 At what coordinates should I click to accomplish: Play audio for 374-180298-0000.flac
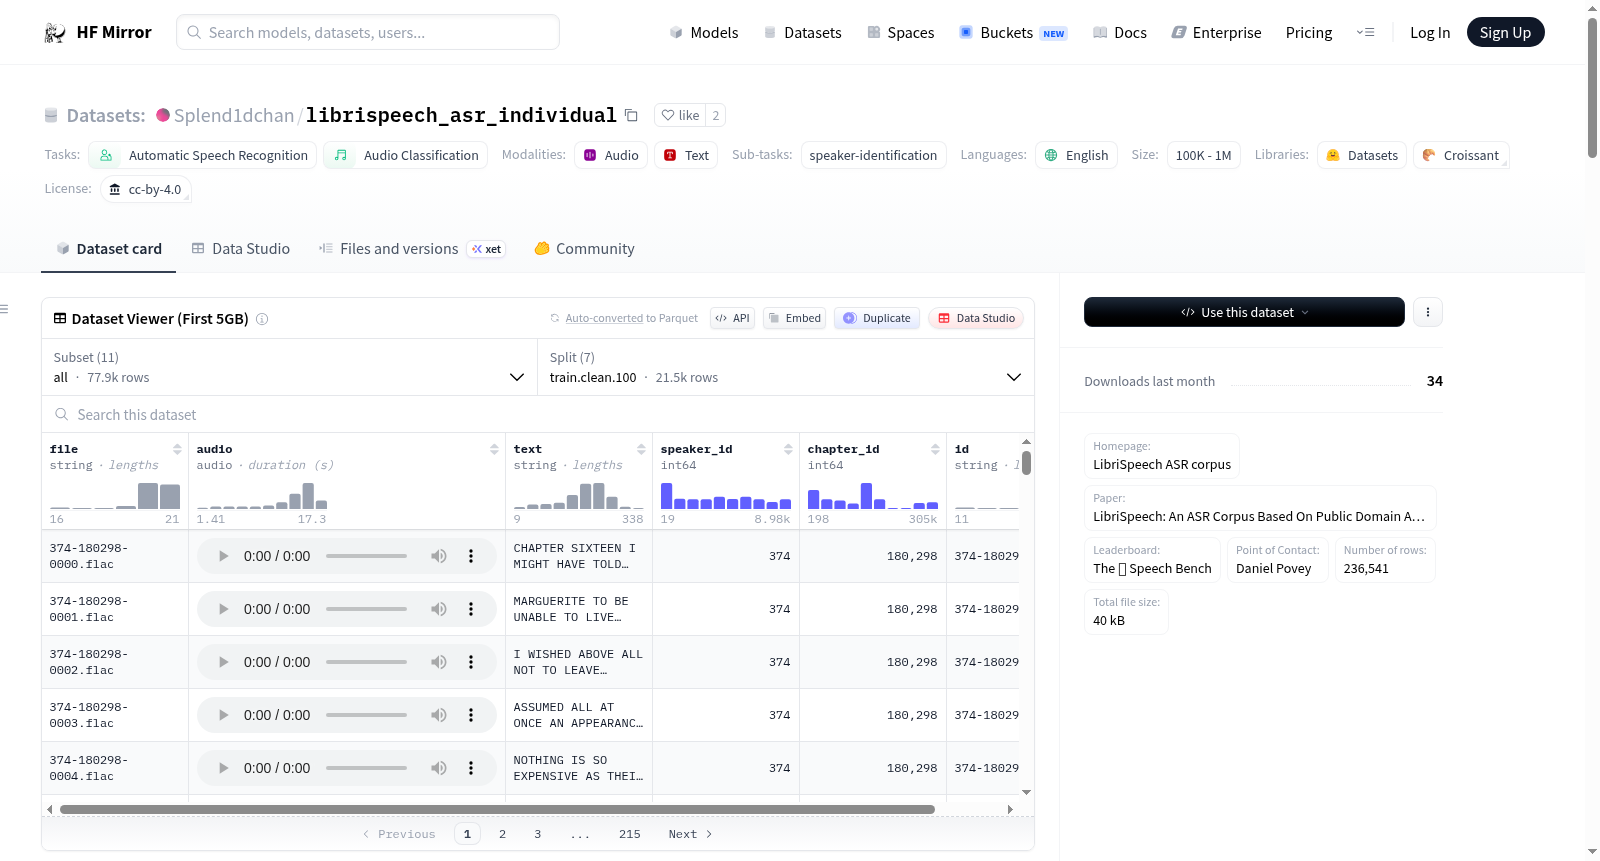pos(224,556)
